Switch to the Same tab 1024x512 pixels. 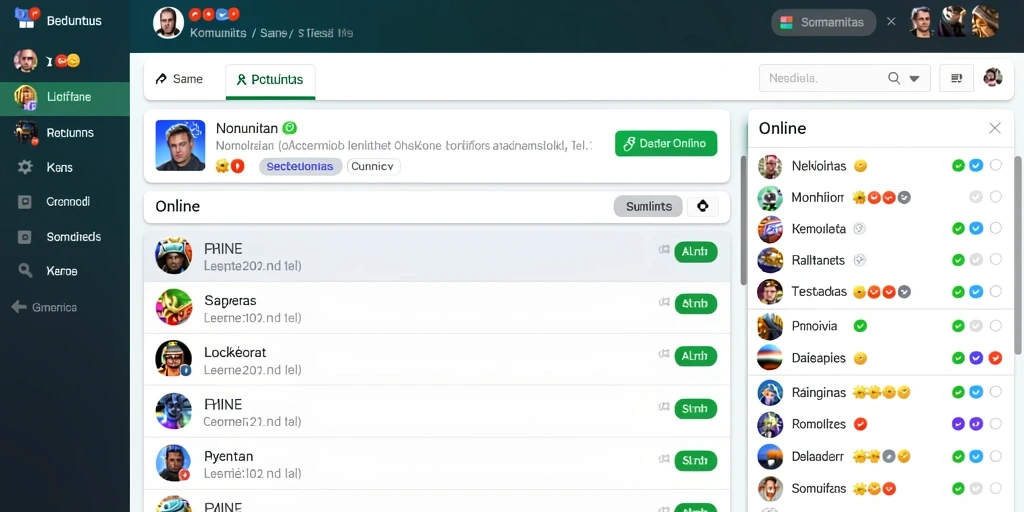(x=179, y=79)
